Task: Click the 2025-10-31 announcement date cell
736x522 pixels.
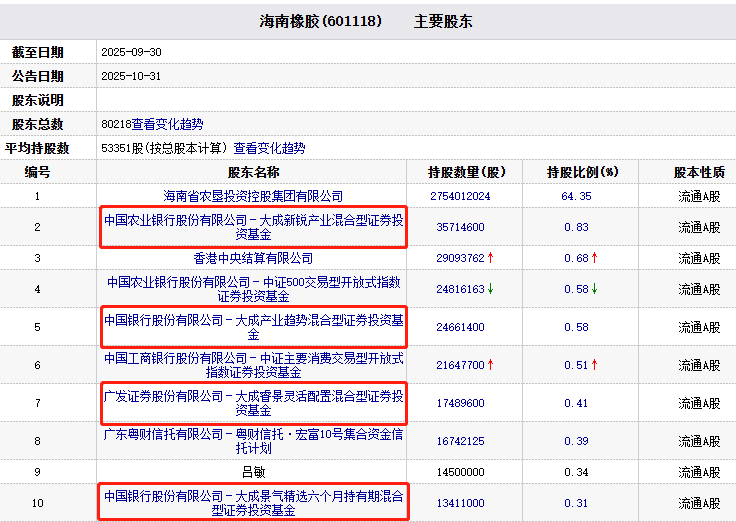Action: [x=131, y=76]
